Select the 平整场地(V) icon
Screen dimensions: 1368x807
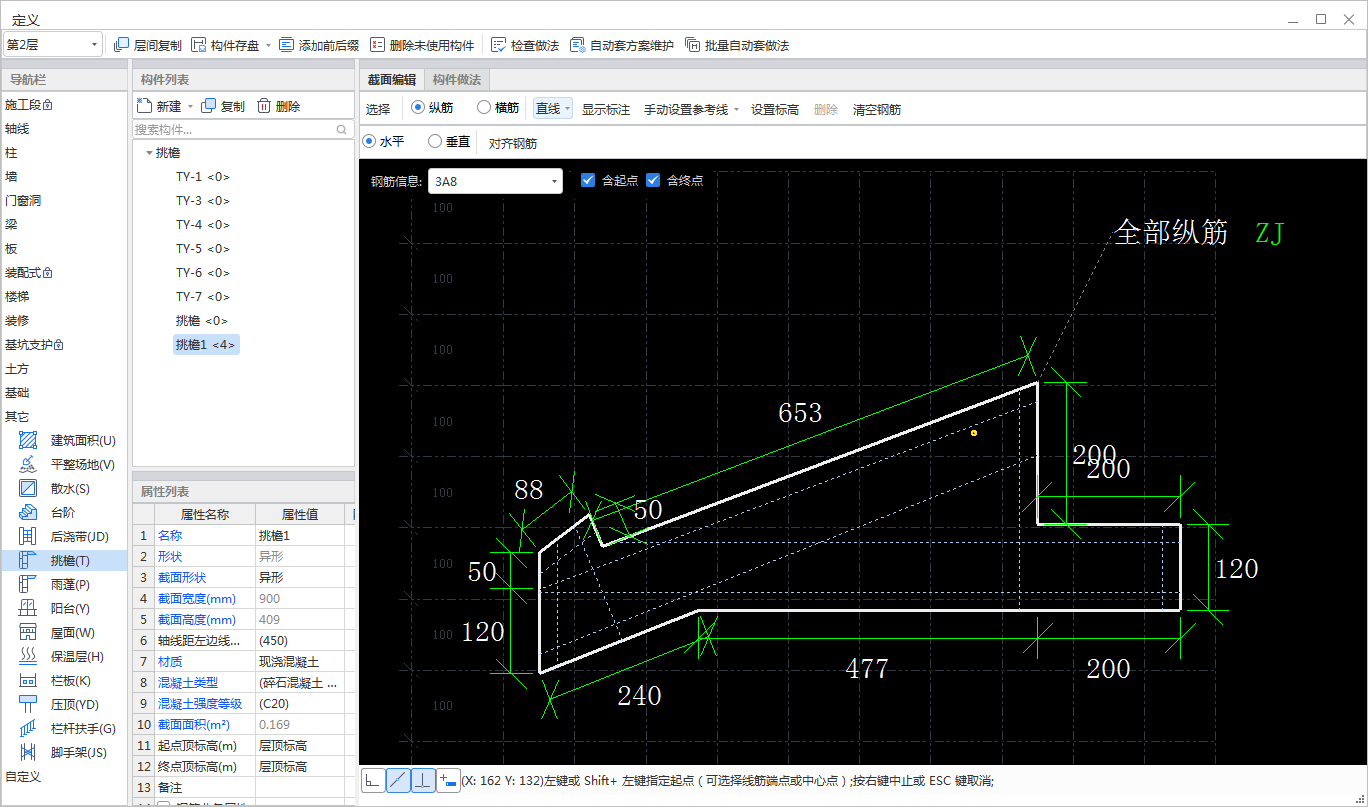pyautogui.click(x=29, y=464)
